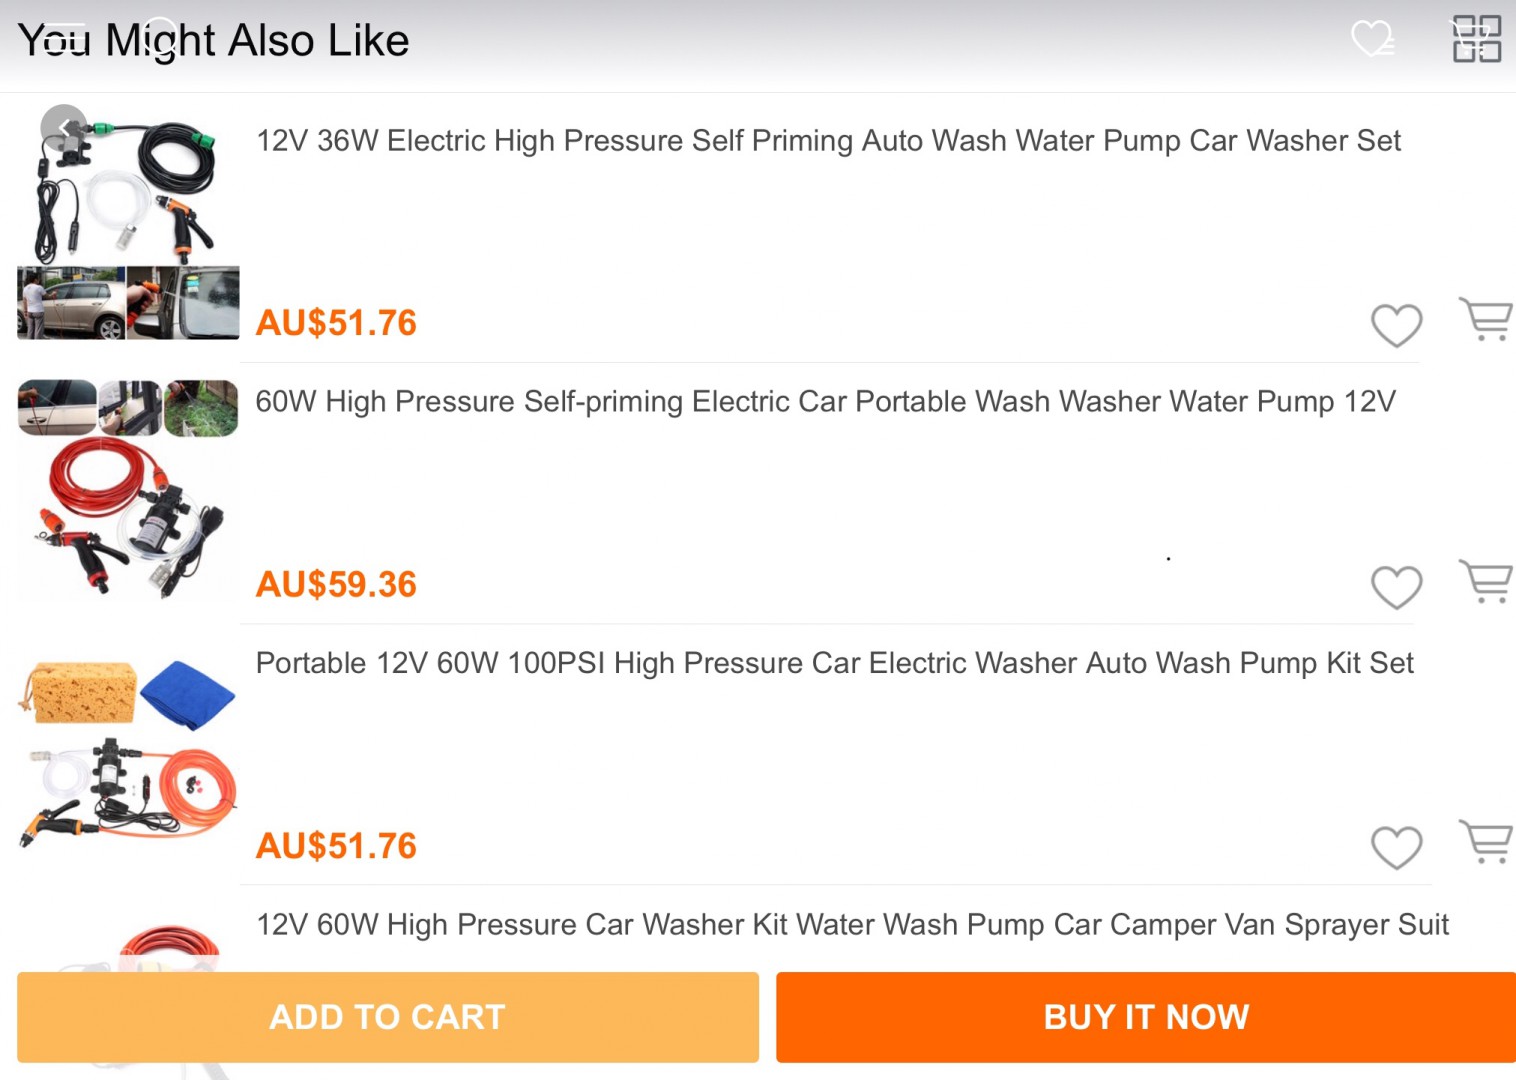View the black hose washer set thumbnail
The image size is (1516, 1080).
128,222
